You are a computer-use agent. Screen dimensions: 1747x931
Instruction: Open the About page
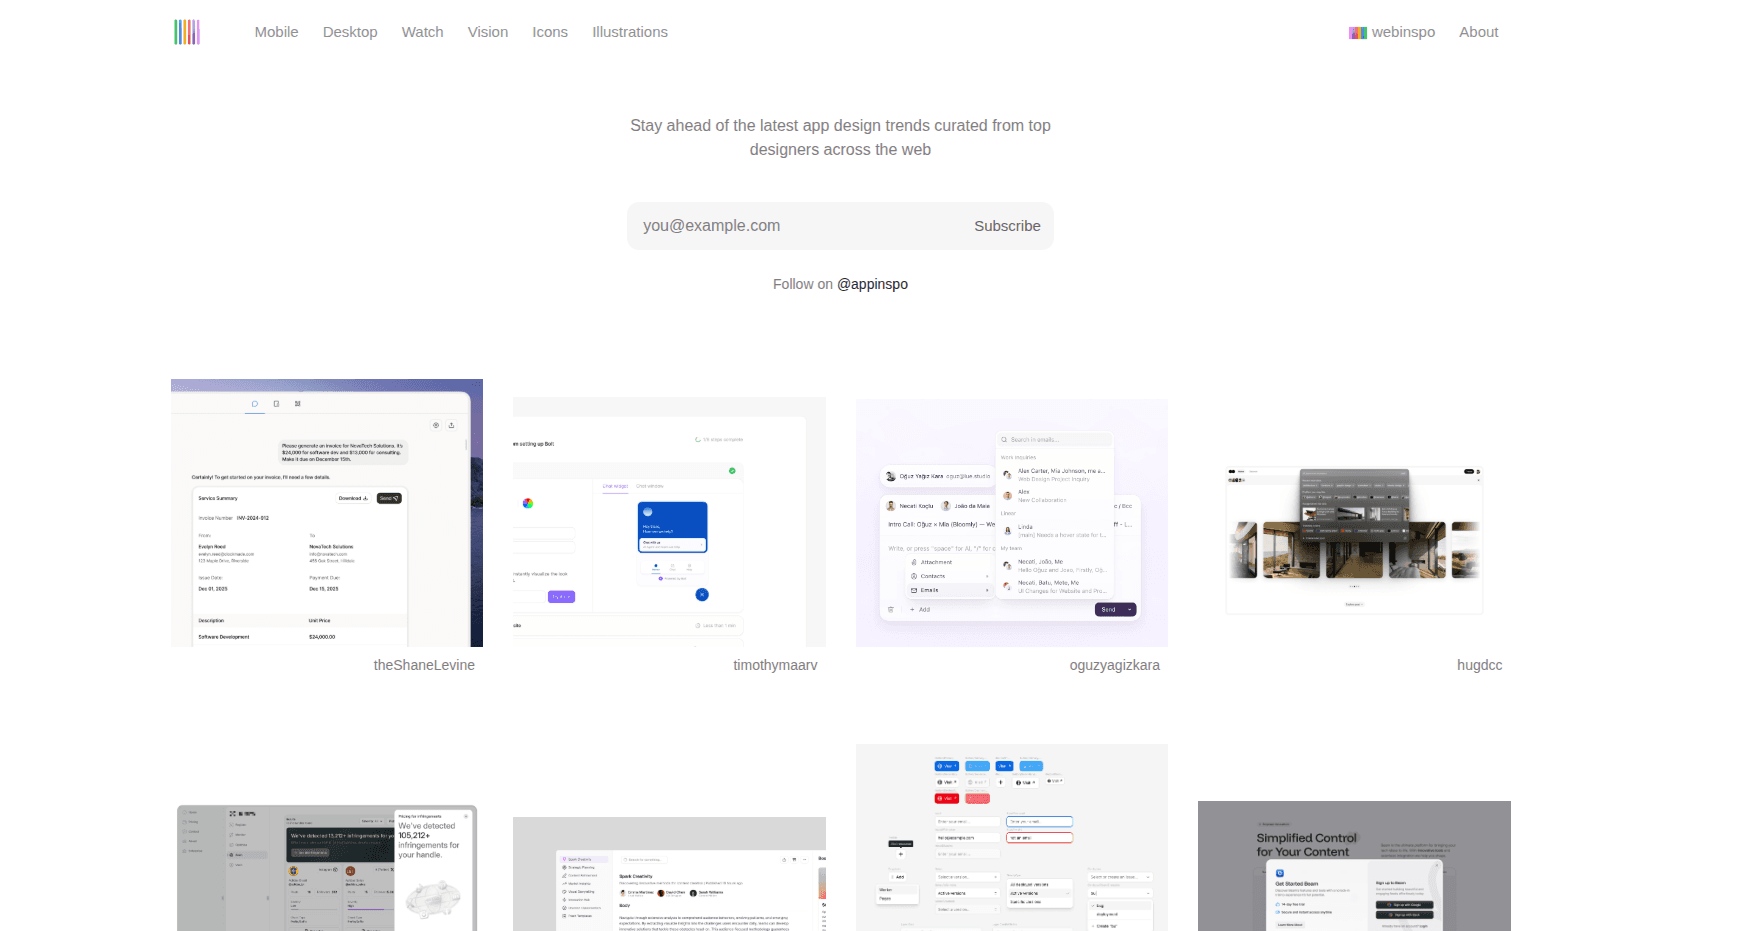(1478, 32)
